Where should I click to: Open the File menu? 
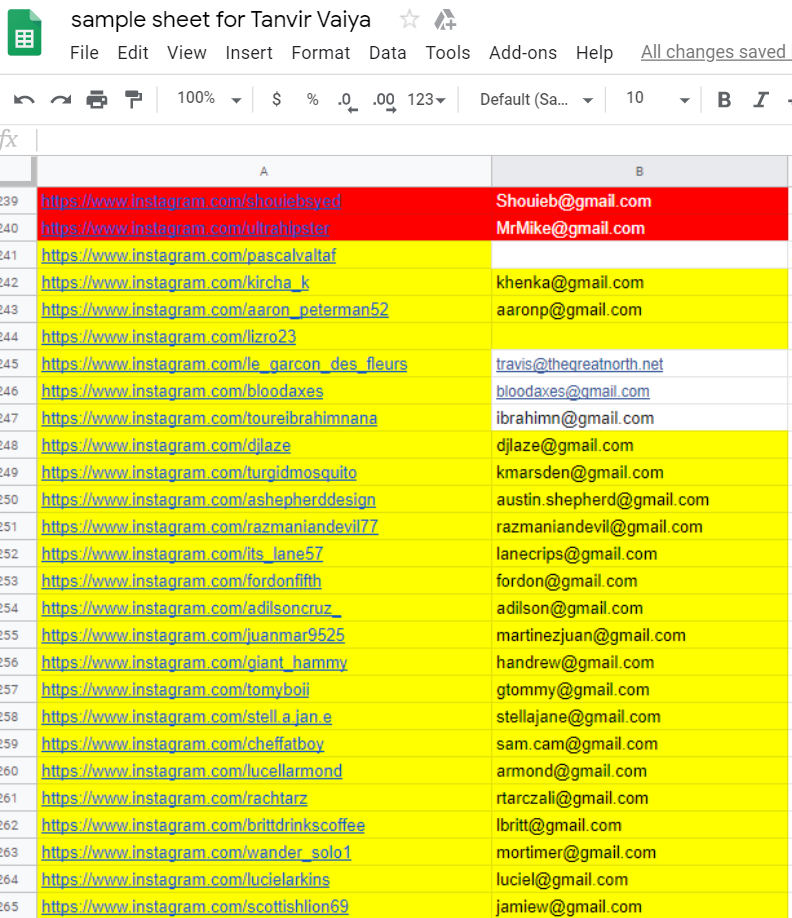(84, 53)
